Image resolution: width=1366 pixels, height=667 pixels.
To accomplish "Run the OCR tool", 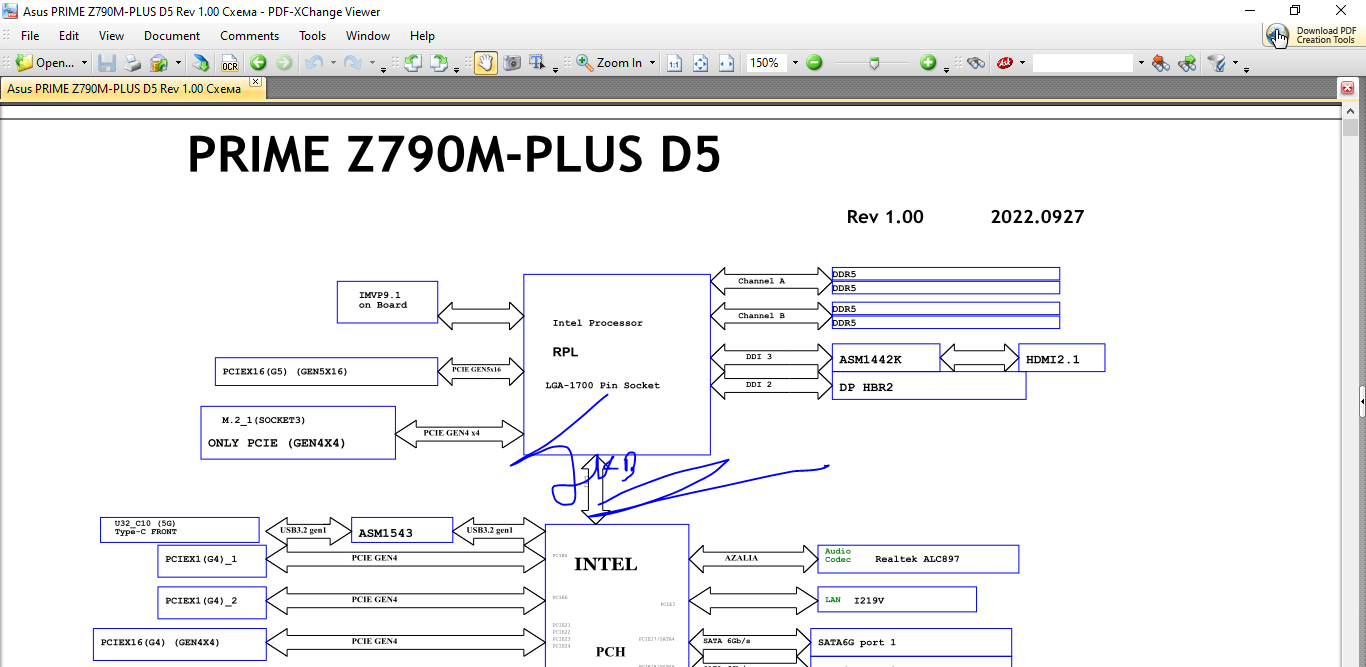I will tap(230, 63).
